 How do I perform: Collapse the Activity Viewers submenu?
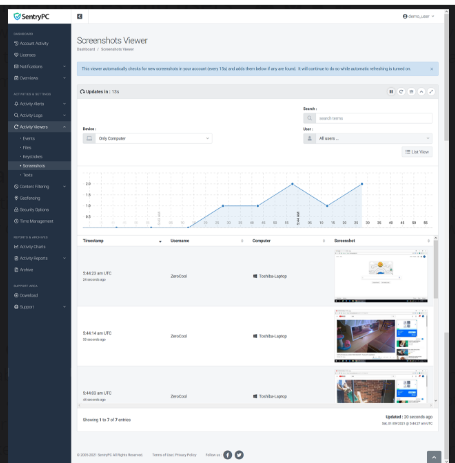pos(39,127)
